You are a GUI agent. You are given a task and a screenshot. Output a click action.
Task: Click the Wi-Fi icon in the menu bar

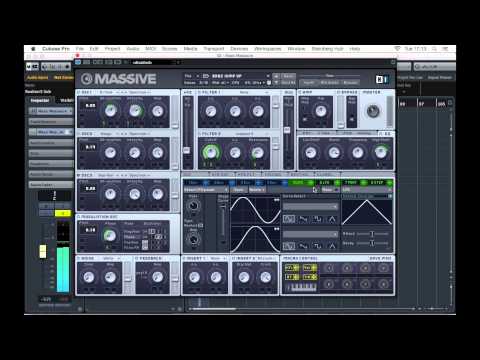pyautogui.click(x=397, y=49)
